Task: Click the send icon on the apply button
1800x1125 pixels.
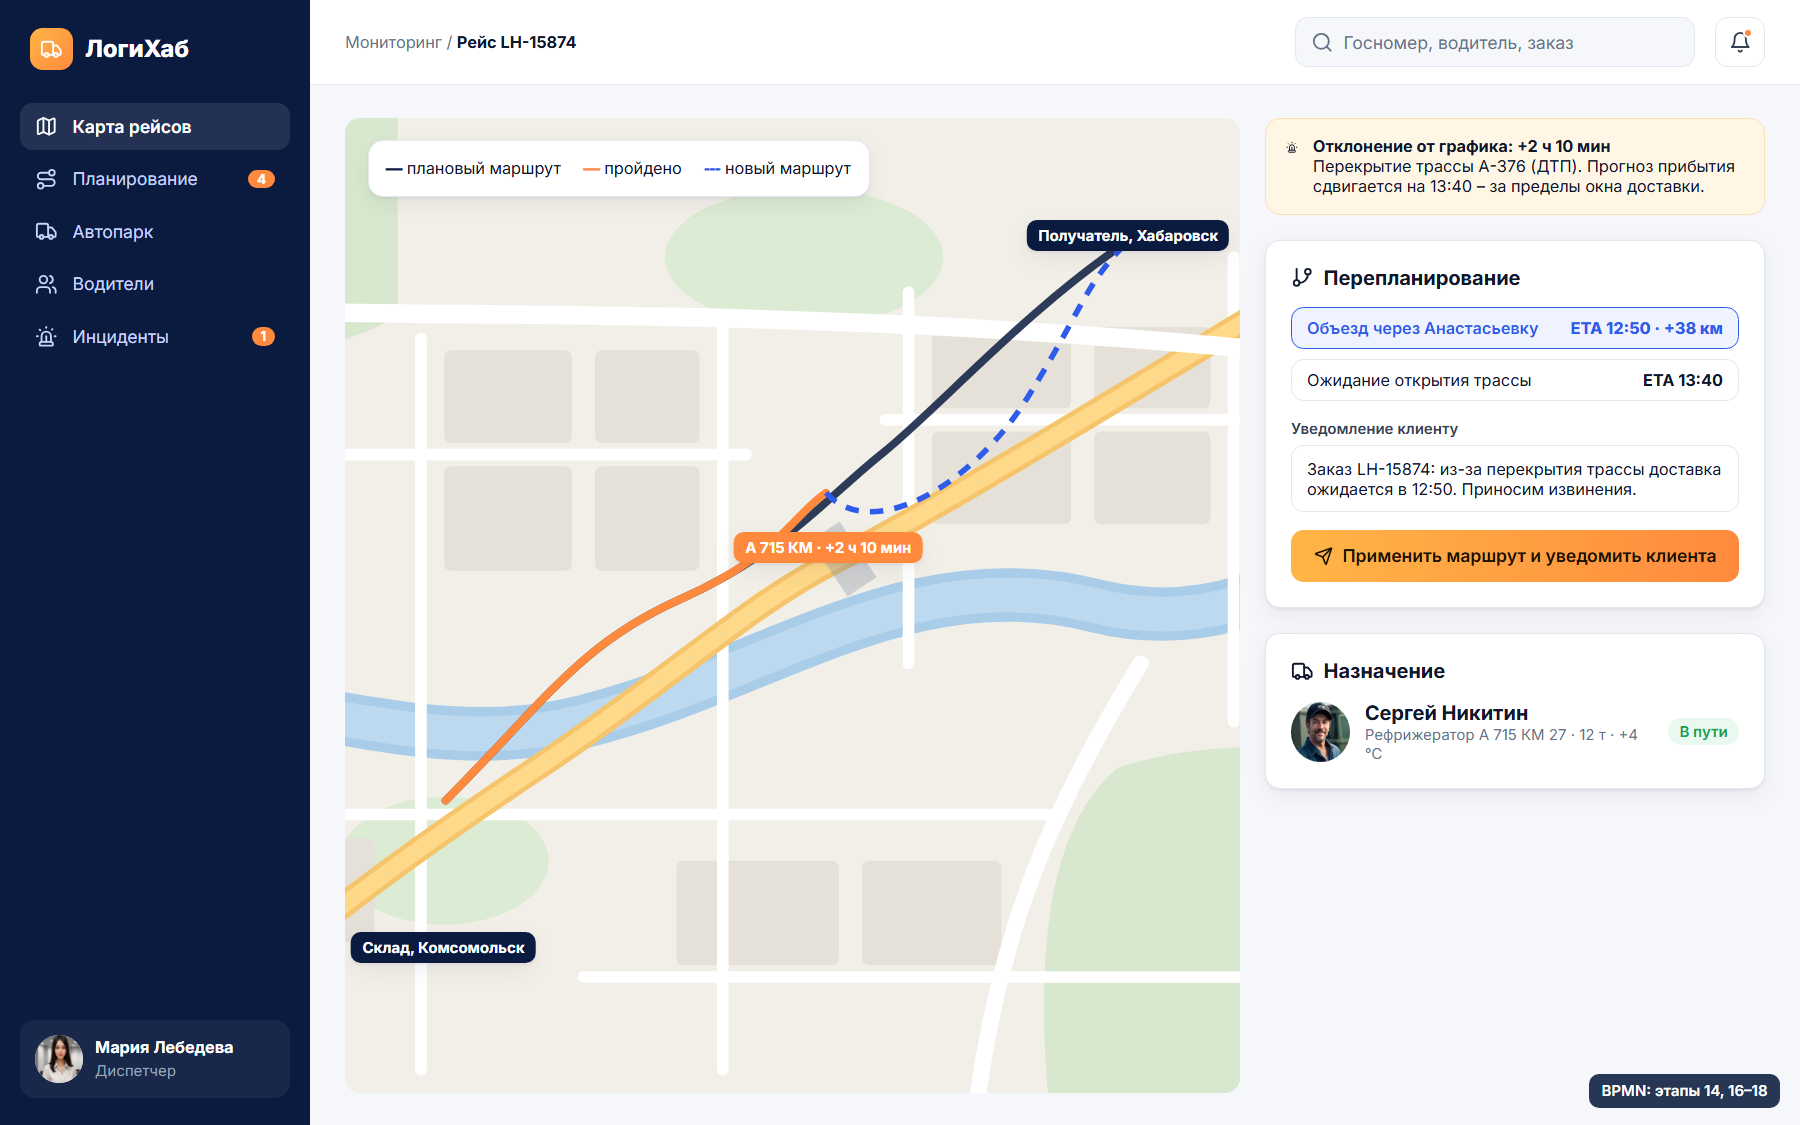Action: [x=1323, y=556]
